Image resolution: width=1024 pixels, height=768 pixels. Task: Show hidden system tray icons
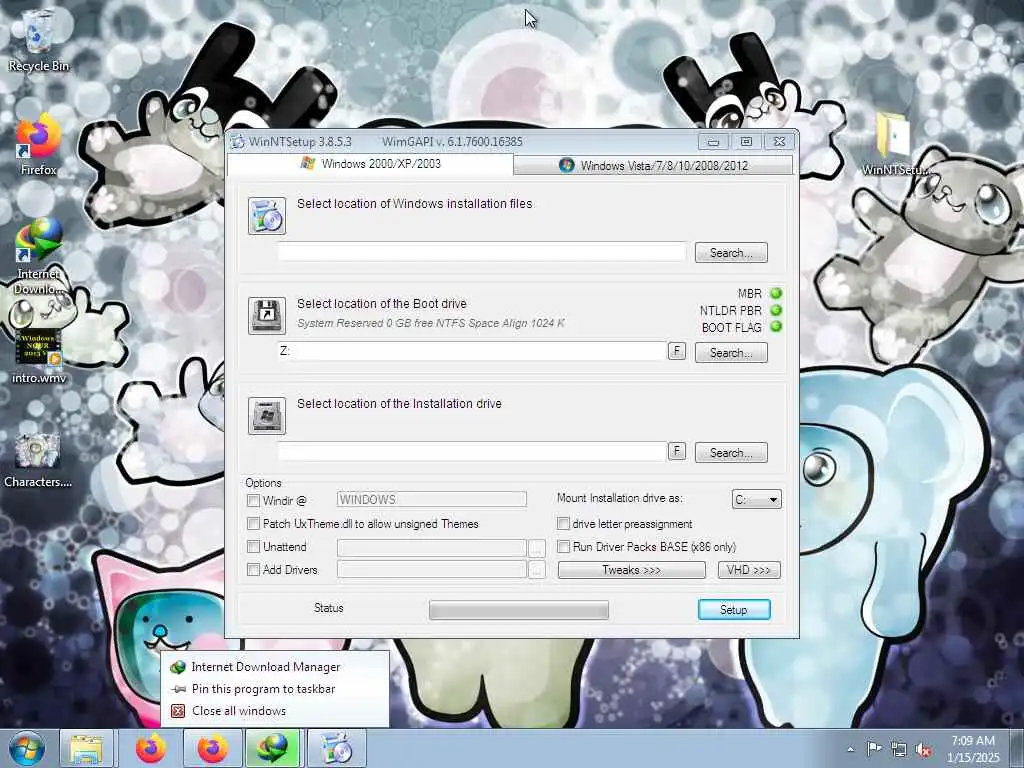click(x=850, y=750)
